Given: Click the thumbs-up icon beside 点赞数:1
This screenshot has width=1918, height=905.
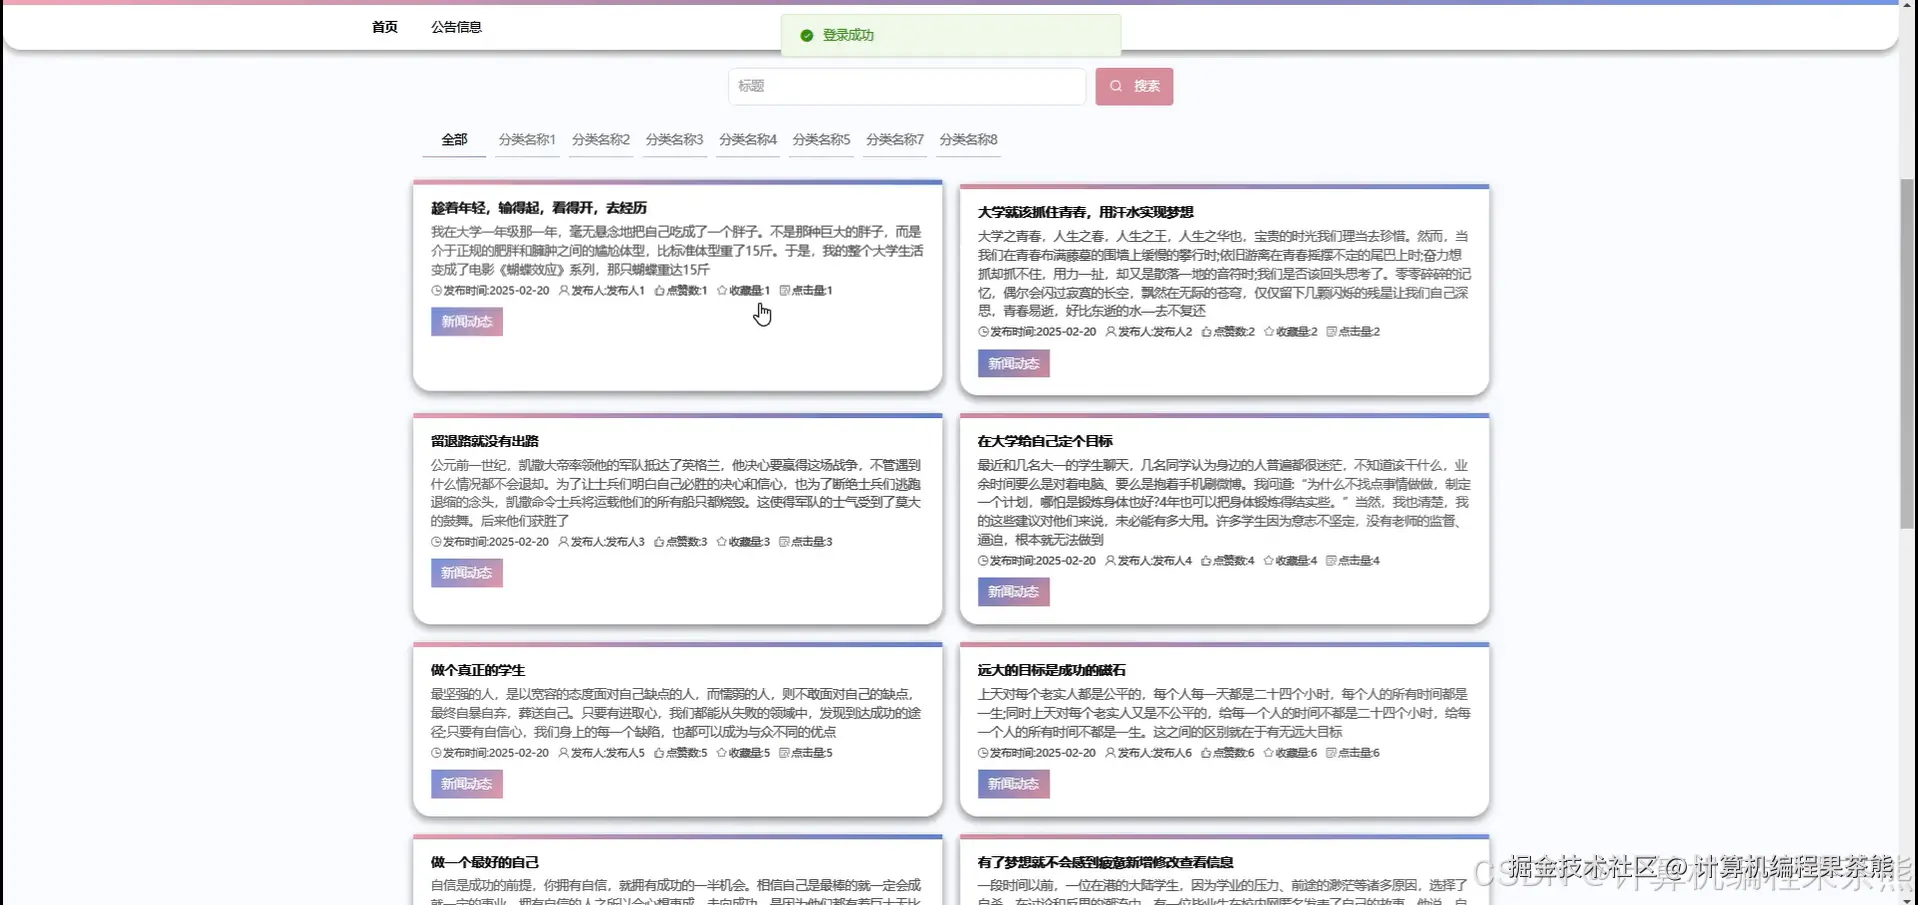Looking at the screenshot, I should (x=659, y=290).
